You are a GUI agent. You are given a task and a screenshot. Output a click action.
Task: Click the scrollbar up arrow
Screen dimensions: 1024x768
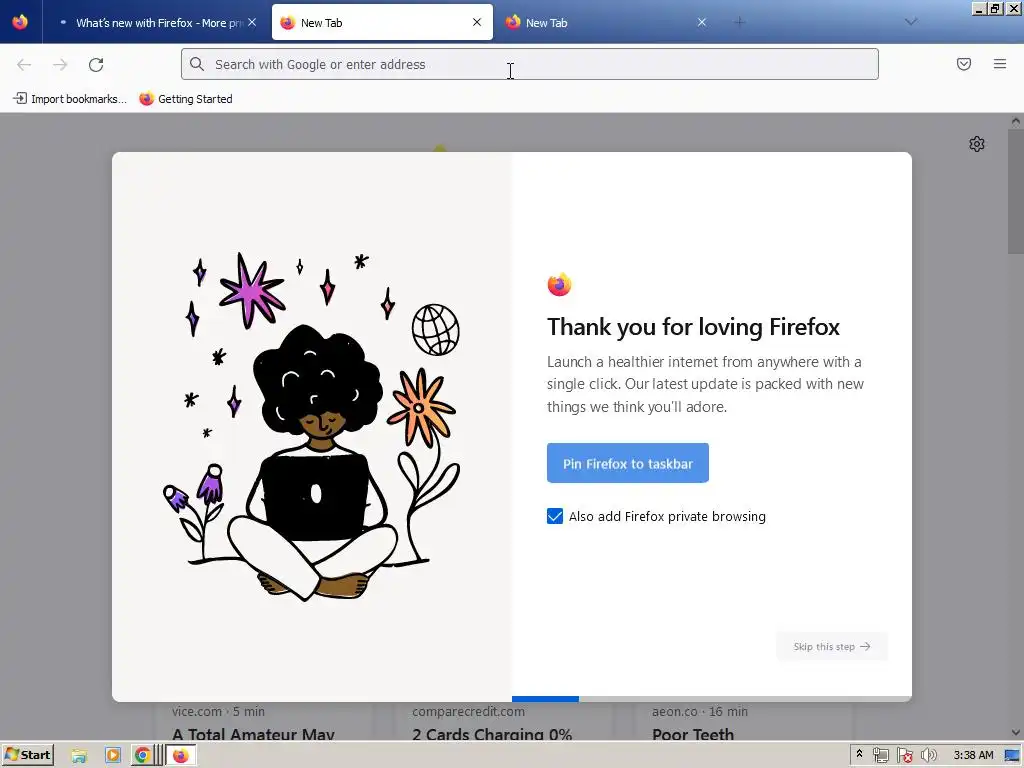click(1016, 121)
